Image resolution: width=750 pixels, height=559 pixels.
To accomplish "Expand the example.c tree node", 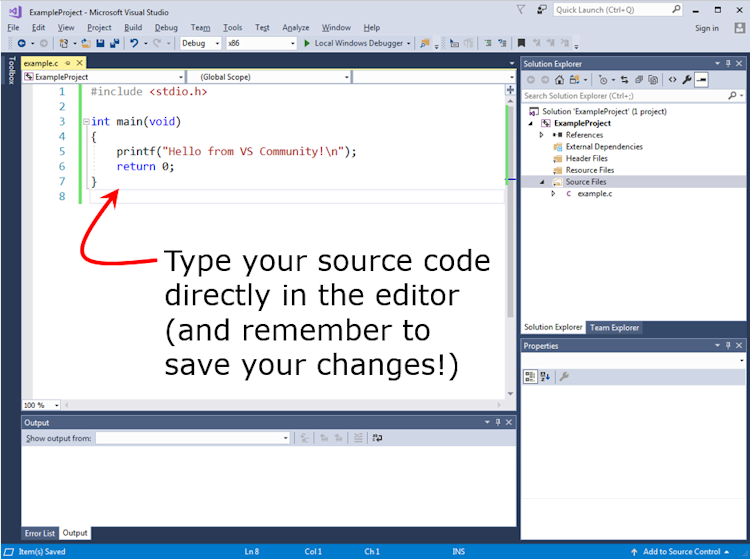I will coord(553,194).
